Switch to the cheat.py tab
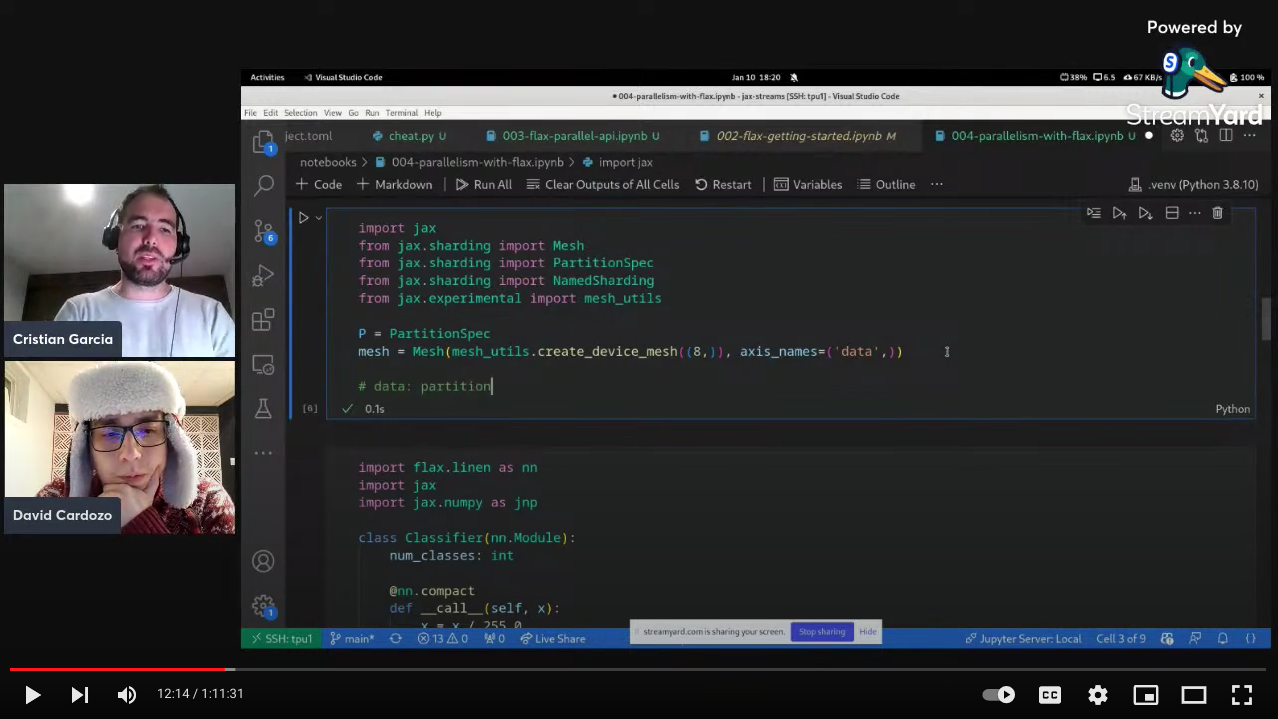This screenshot has width=1278, height=719. tap(408, 136)
